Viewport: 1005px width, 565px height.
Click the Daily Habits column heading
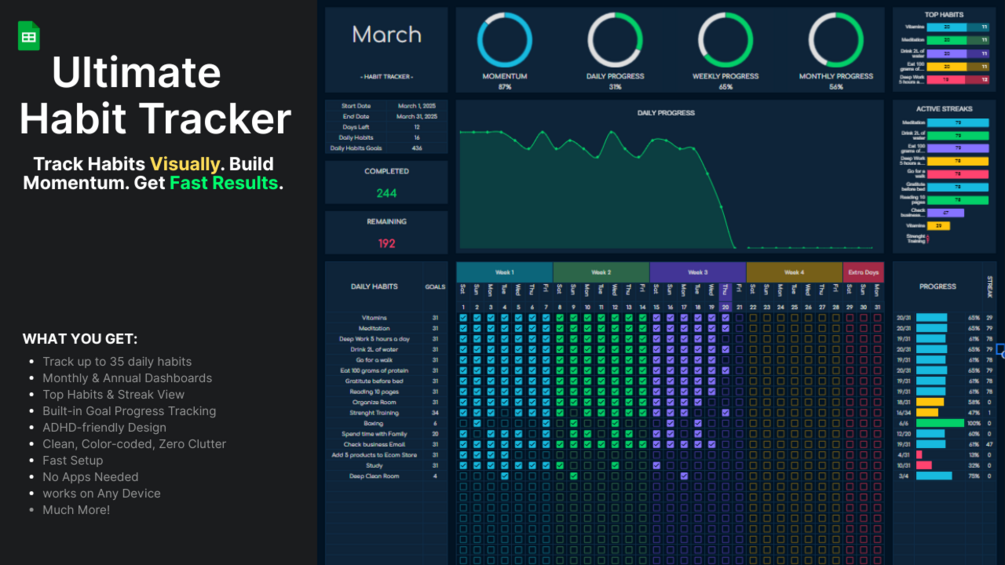pos(374,286)
